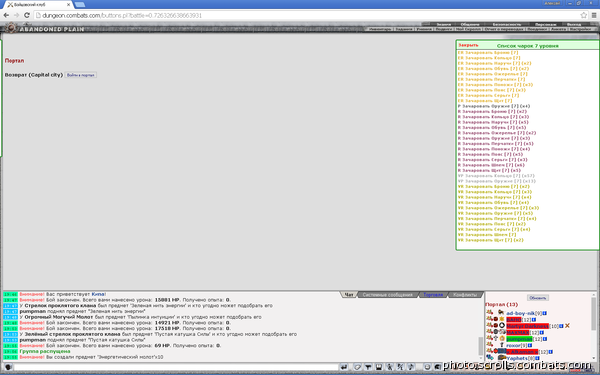600x375 pixels.
Task: Switch to the Конфликты tab
Action: pyautogui.click(x=465, y=295)
